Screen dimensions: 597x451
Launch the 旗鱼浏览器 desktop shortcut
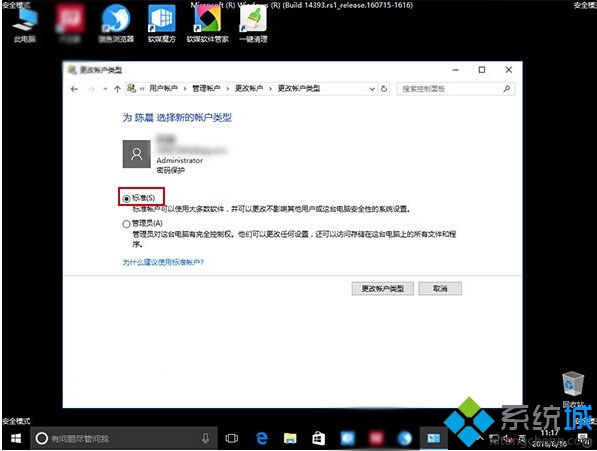pyautogui.click(x=116, y=24)
